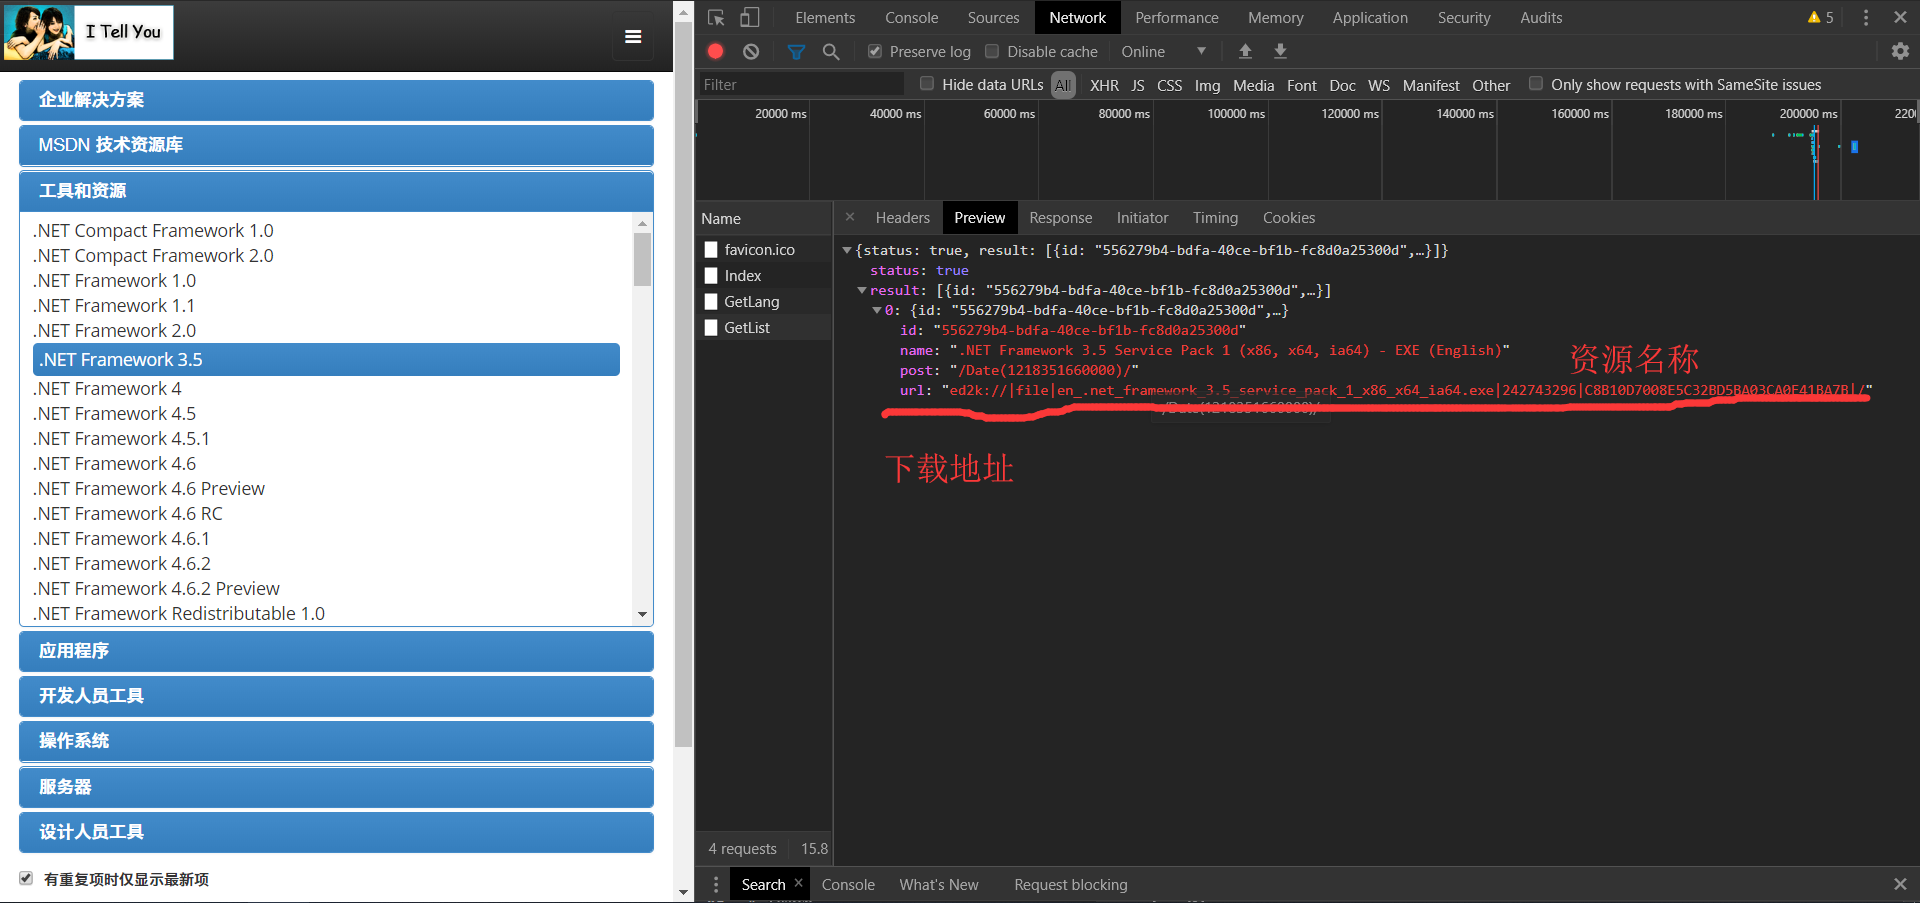Toggle the show newest duplicates only checkbox
Image resolution: width=1920 pixels, height=903 pixels.
[x=26, y=878]
